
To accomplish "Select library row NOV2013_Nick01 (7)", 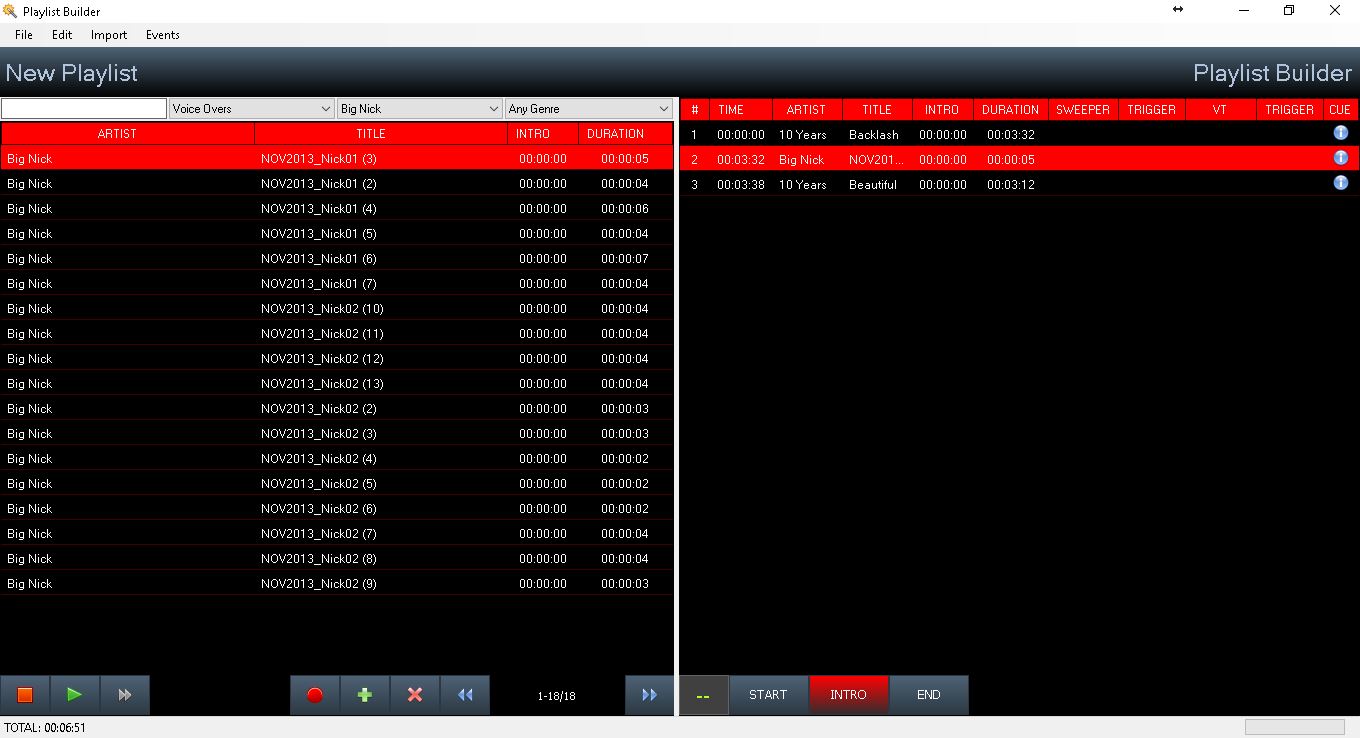I will 337,284.
